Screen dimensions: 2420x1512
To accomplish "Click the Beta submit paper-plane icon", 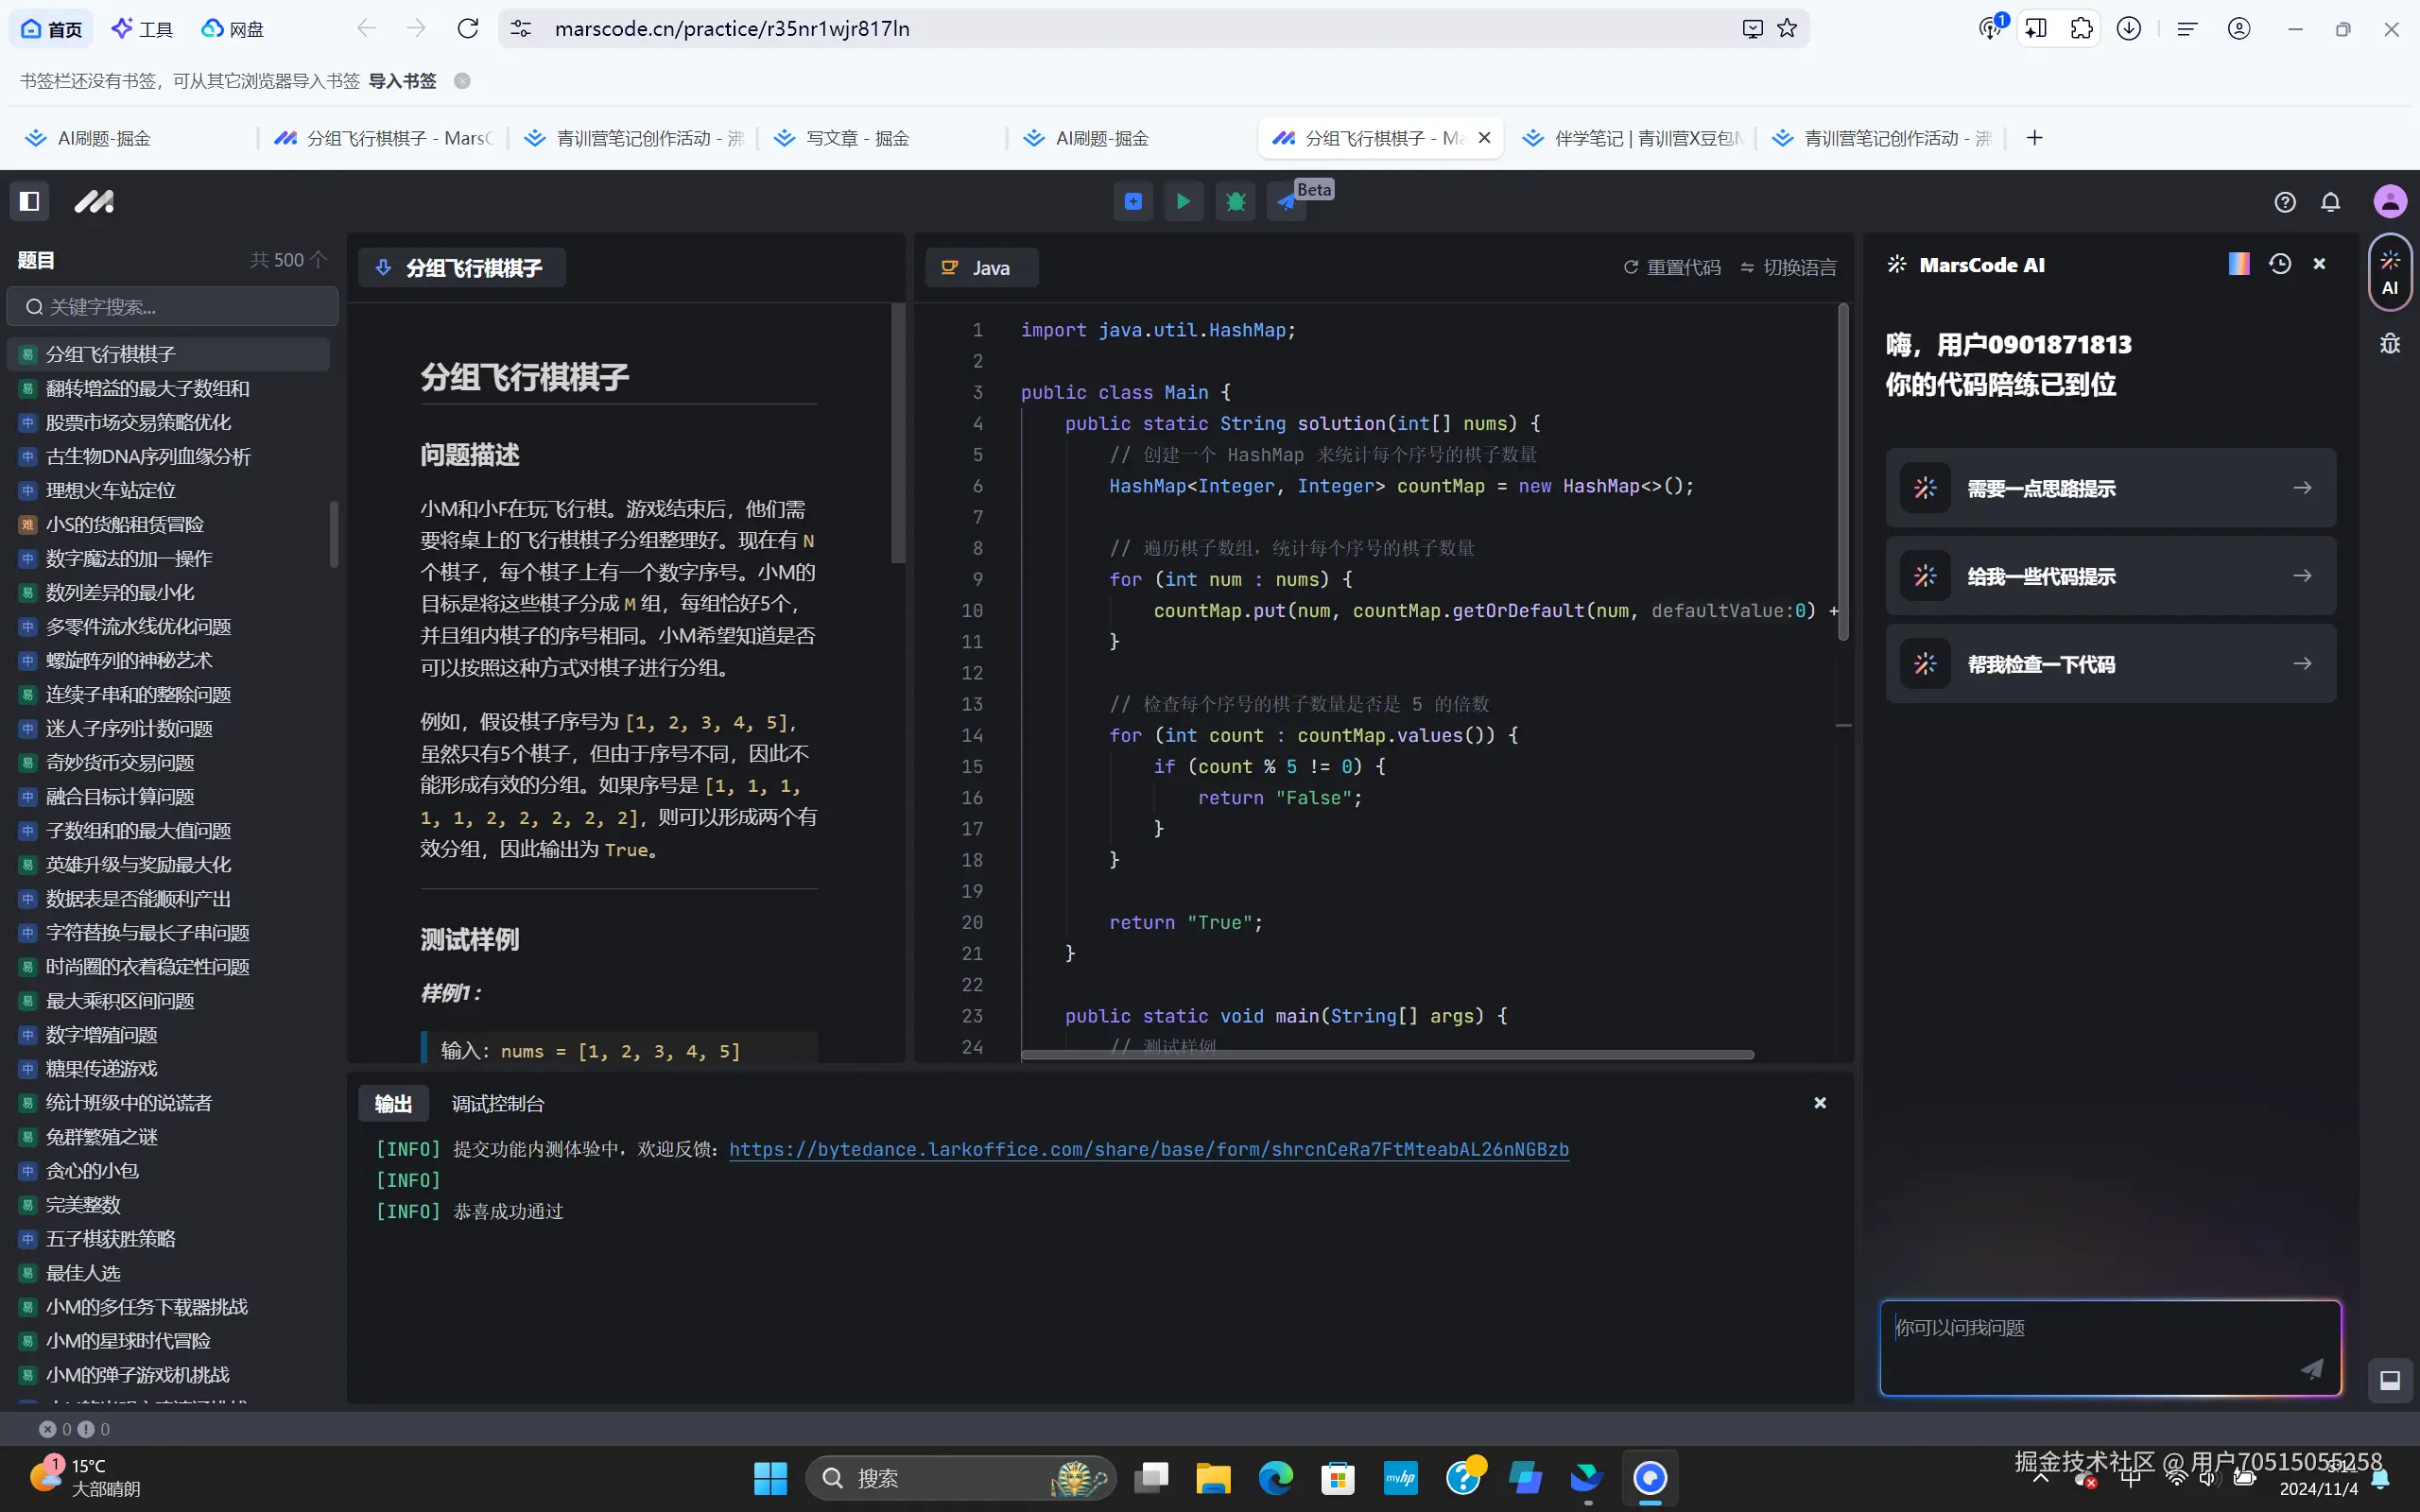I will click(1286, 203).
